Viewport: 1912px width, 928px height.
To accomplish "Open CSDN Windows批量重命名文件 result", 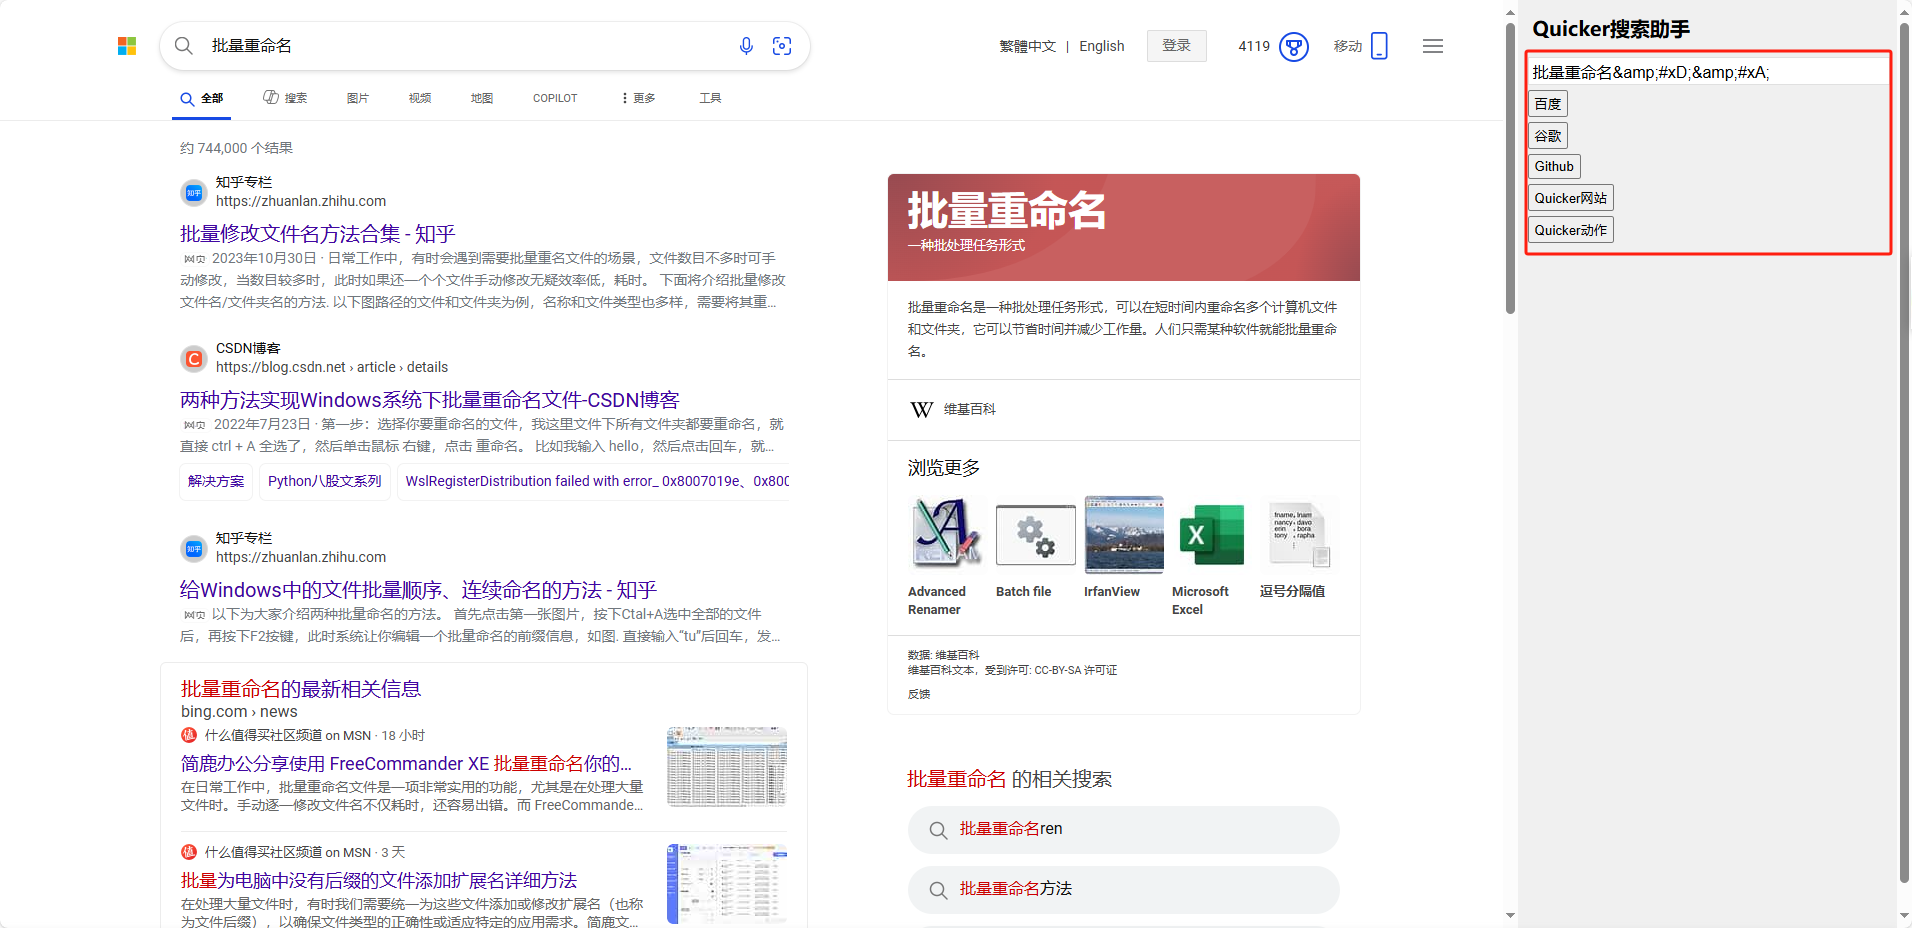I will pyautogui.click(x=430, y=400).
